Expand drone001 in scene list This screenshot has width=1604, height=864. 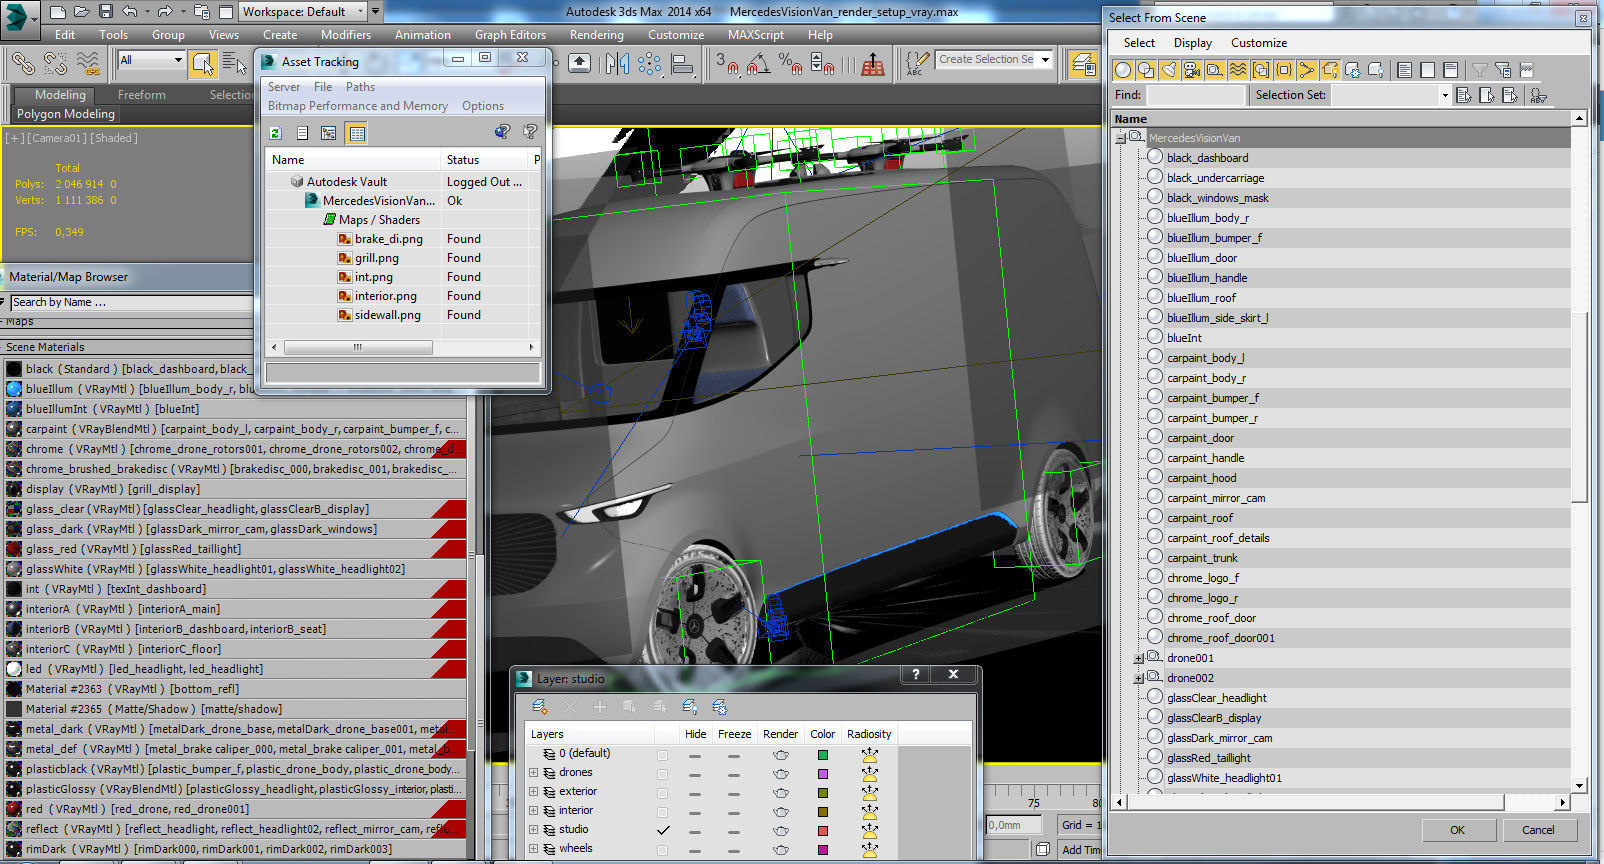point(1138,659)
